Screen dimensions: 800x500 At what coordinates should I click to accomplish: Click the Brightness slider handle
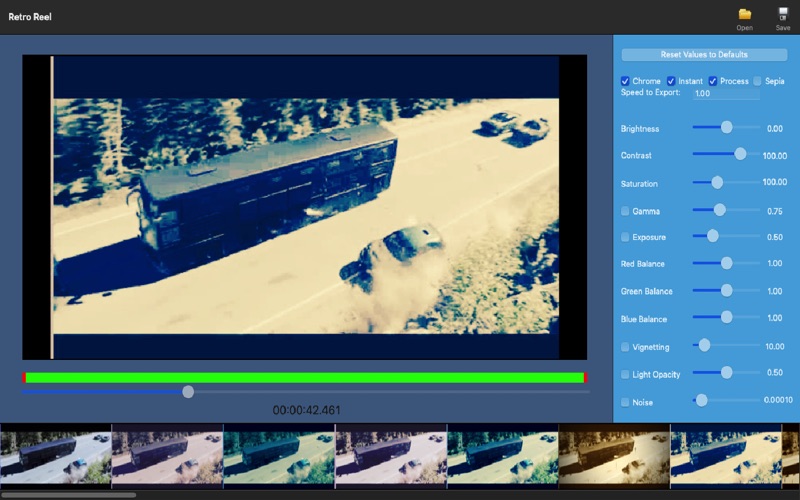point(727,127)
